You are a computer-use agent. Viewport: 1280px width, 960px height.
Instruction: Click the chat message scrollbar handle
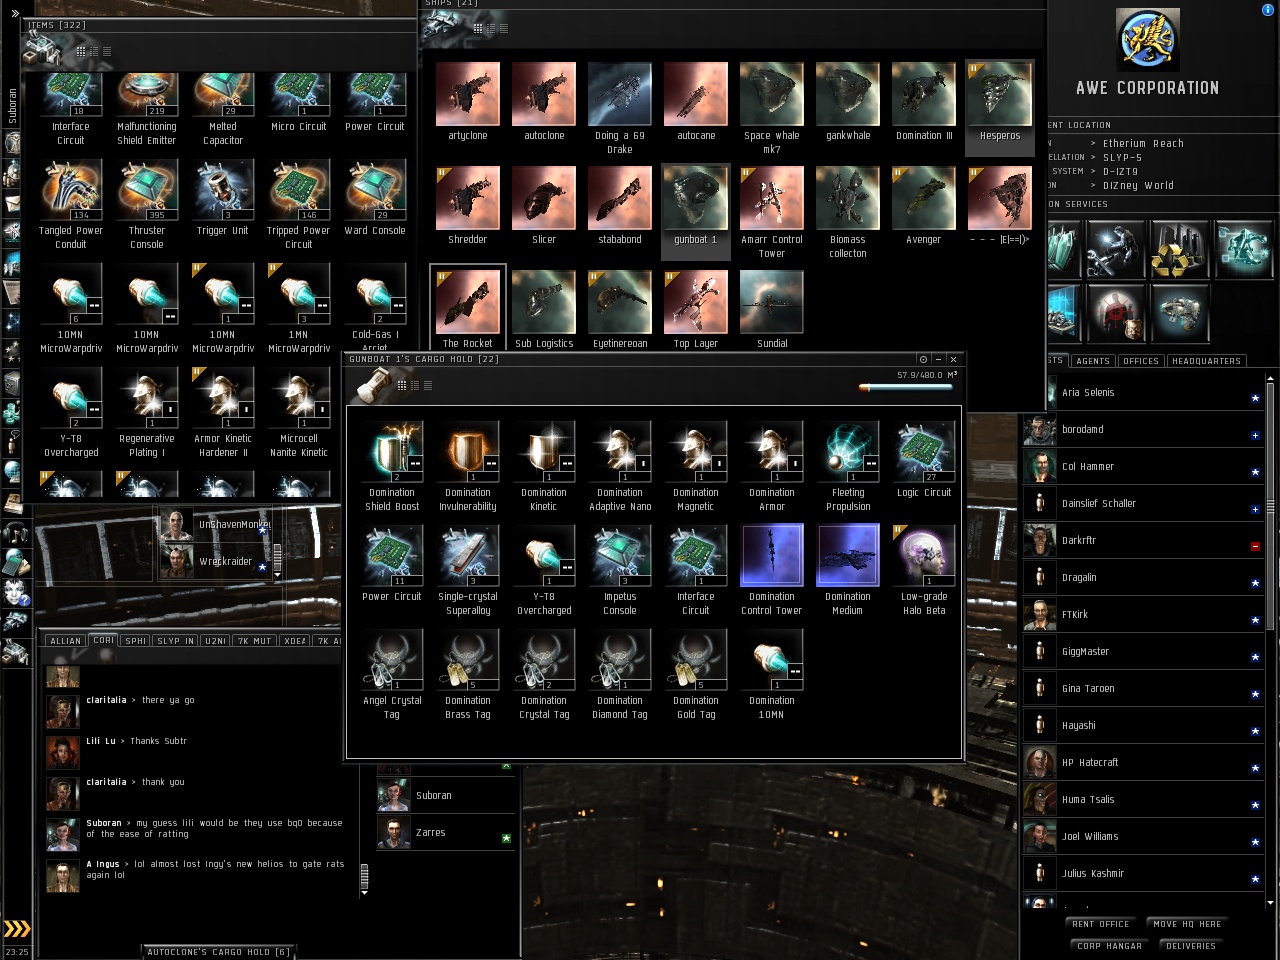point(364,877)
